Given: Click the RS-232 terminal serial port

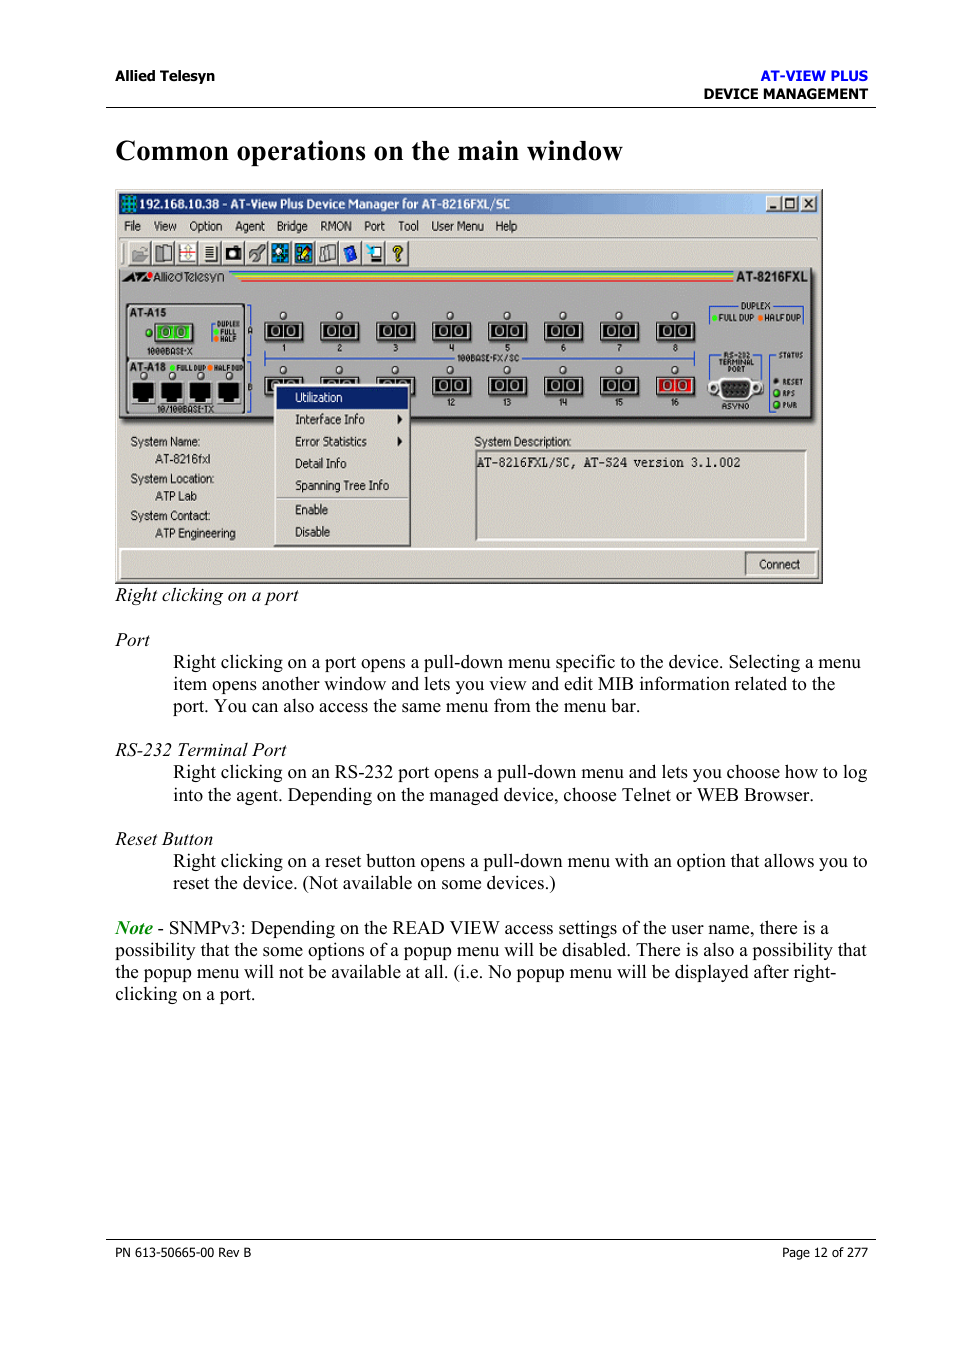Looking at the screenshot, I should [x=736, y=390].
